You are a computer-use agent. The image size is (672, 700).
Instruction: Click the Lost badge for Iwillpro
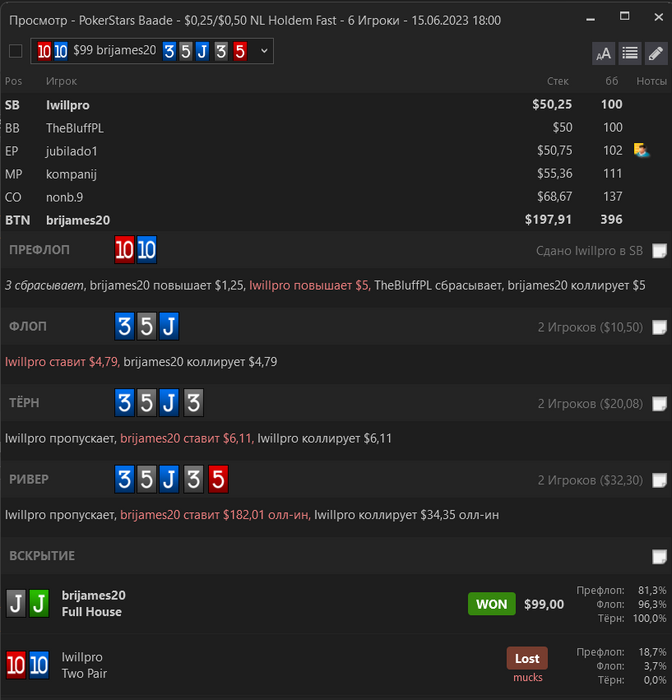click(x=527, y=658)
